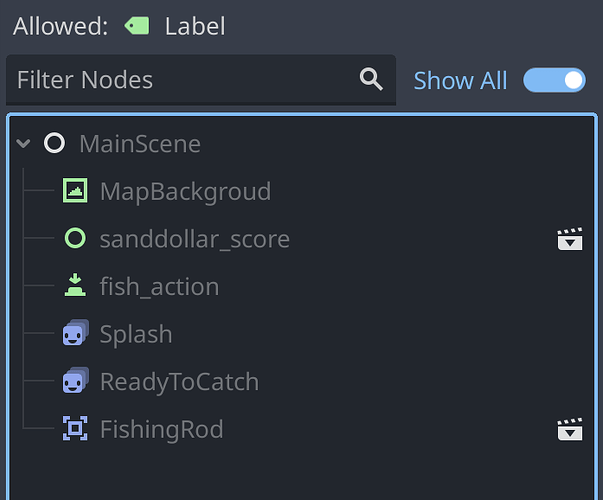603x500 pixels.
Task: Click the FishingRod node type icon
Action: click(x=75, y=428)
